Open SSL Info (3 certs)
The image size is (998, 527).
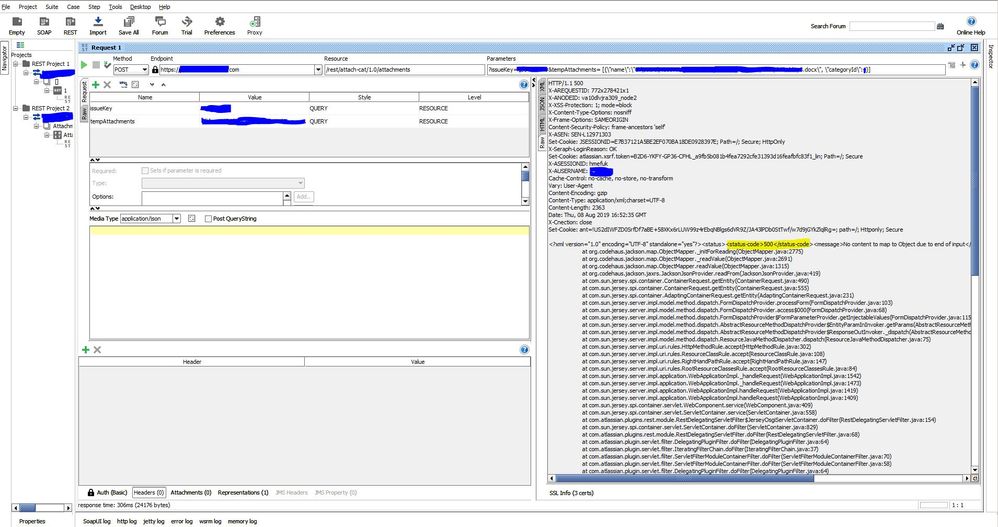tap(572, 493)
